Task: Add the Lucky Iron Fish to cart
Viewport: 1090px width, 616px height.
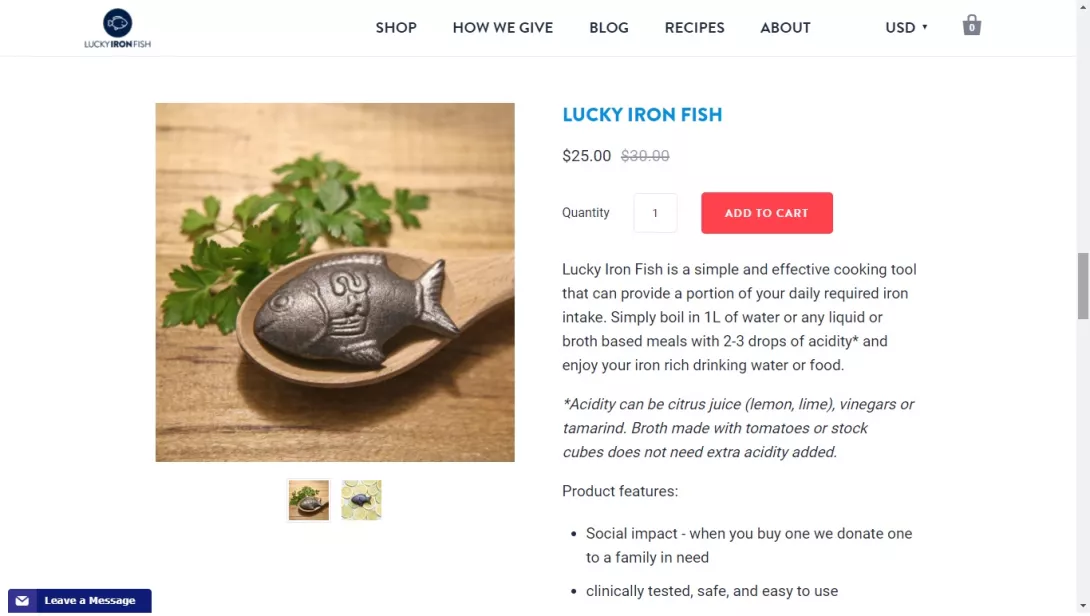Action: pyautogui.click(x=767, y=213)
